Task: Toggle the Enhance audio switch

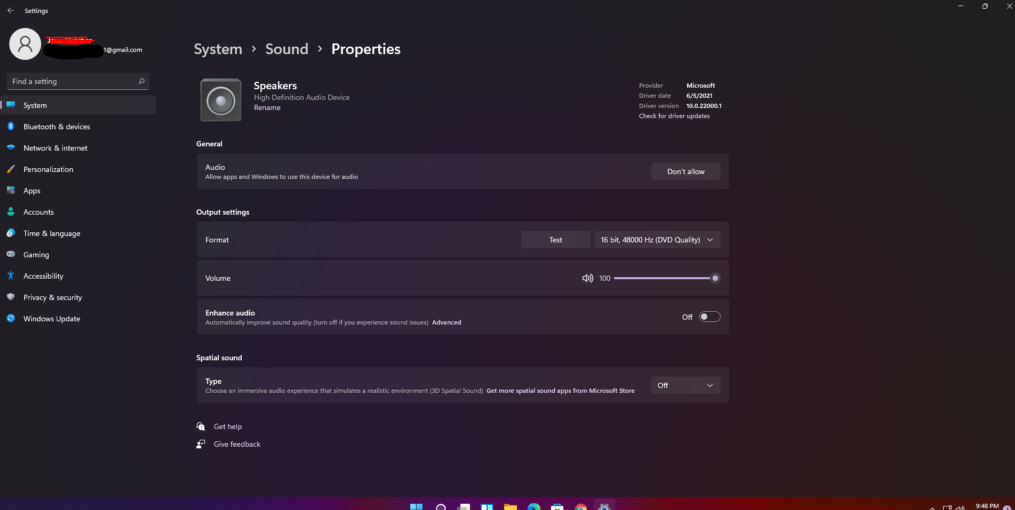Action: [x=709, y=317]
